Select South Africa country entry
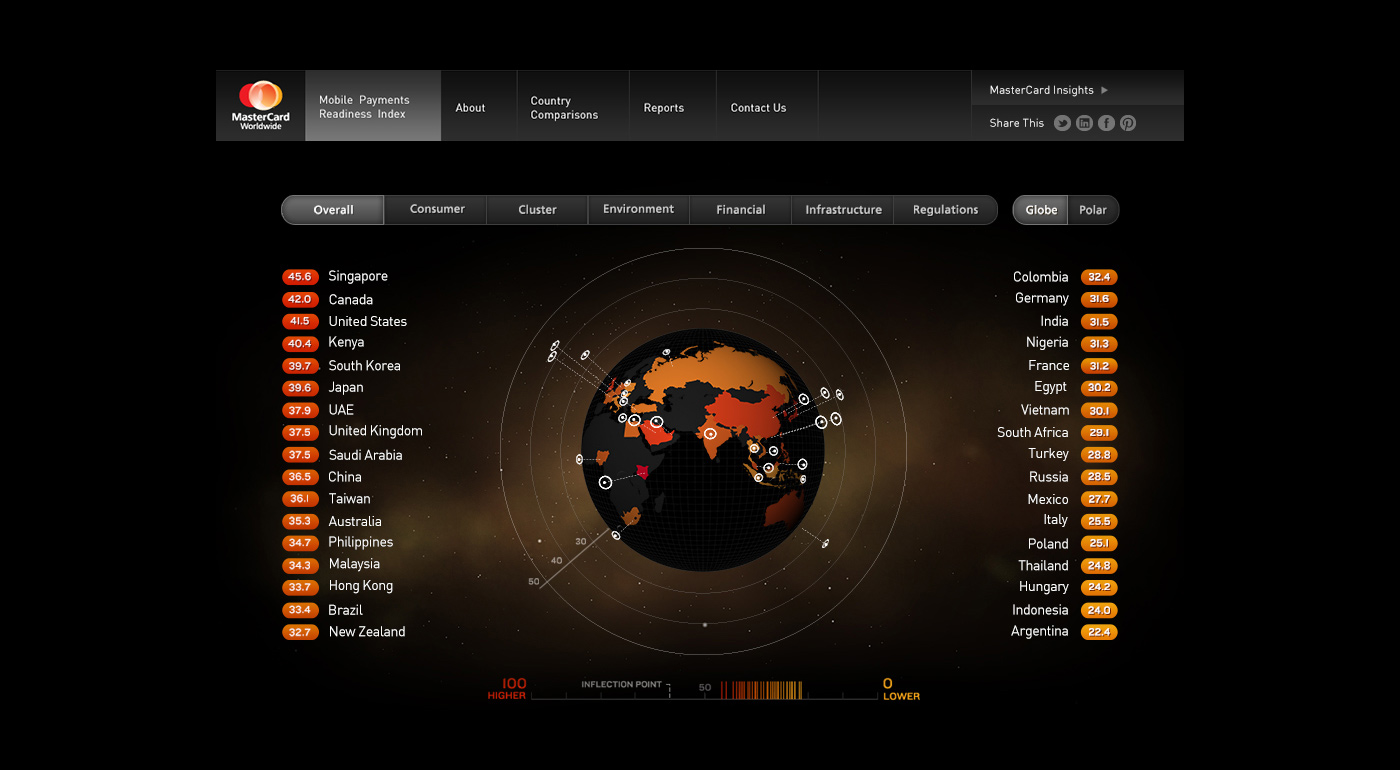The image size is (1400, 770). (x=1033, y=433)
